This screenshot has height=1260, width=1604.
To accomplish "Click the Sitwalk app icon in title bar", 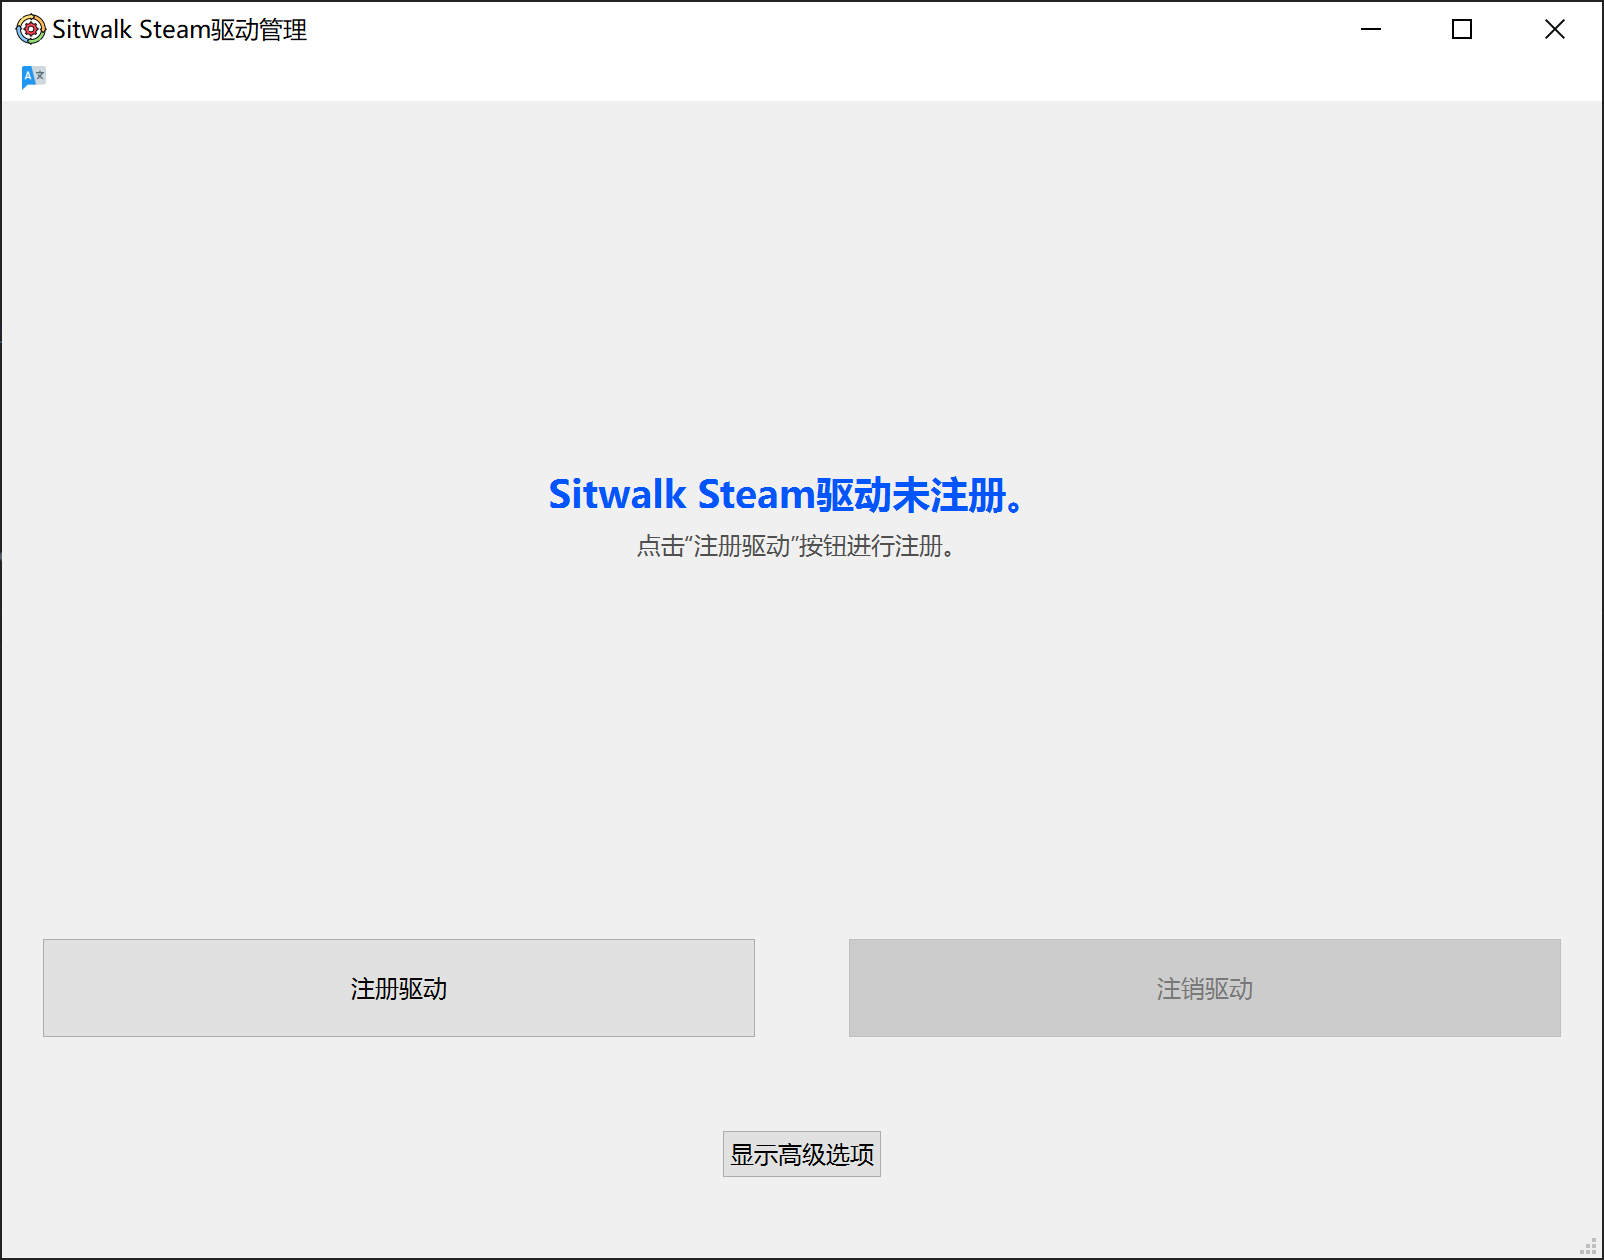I will coord(31,30).
